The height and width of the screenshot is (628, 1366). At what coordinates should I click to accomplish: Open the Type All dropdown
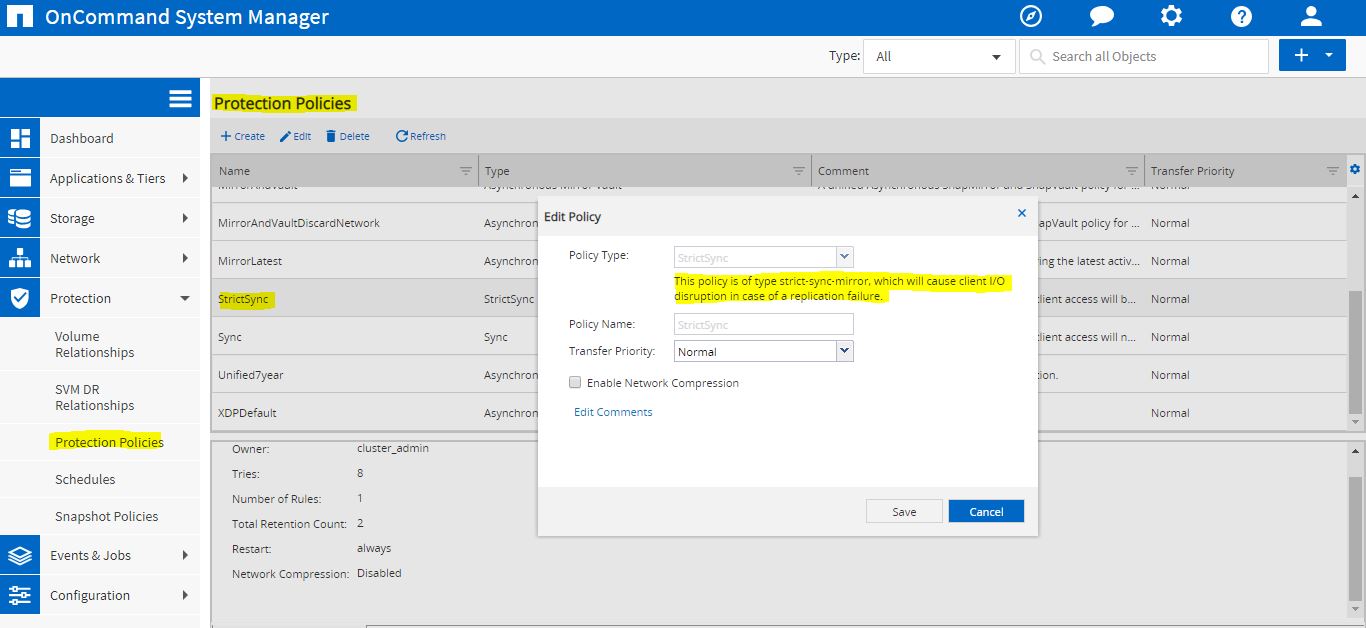938,56
